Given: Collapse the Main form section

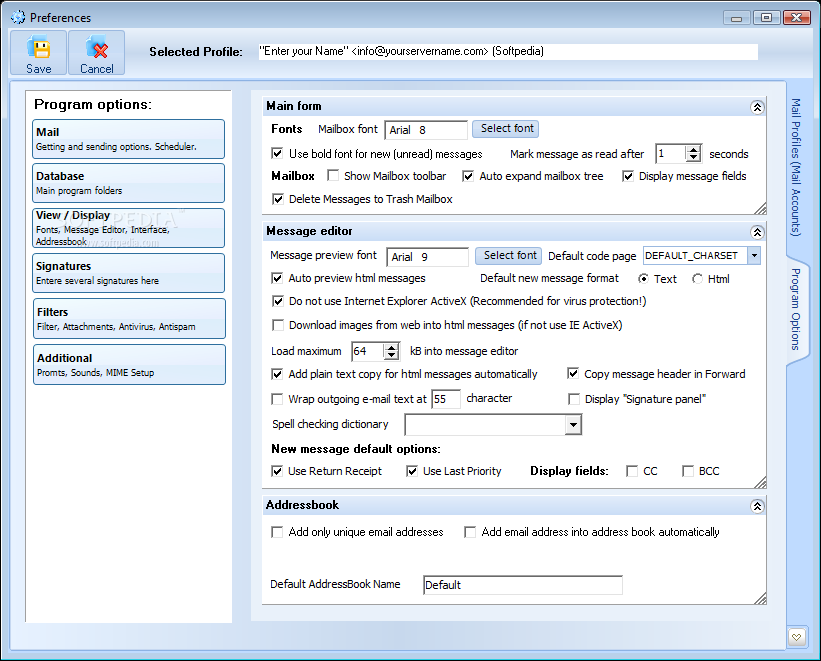Looking at the screenshot, I should 757,107.
